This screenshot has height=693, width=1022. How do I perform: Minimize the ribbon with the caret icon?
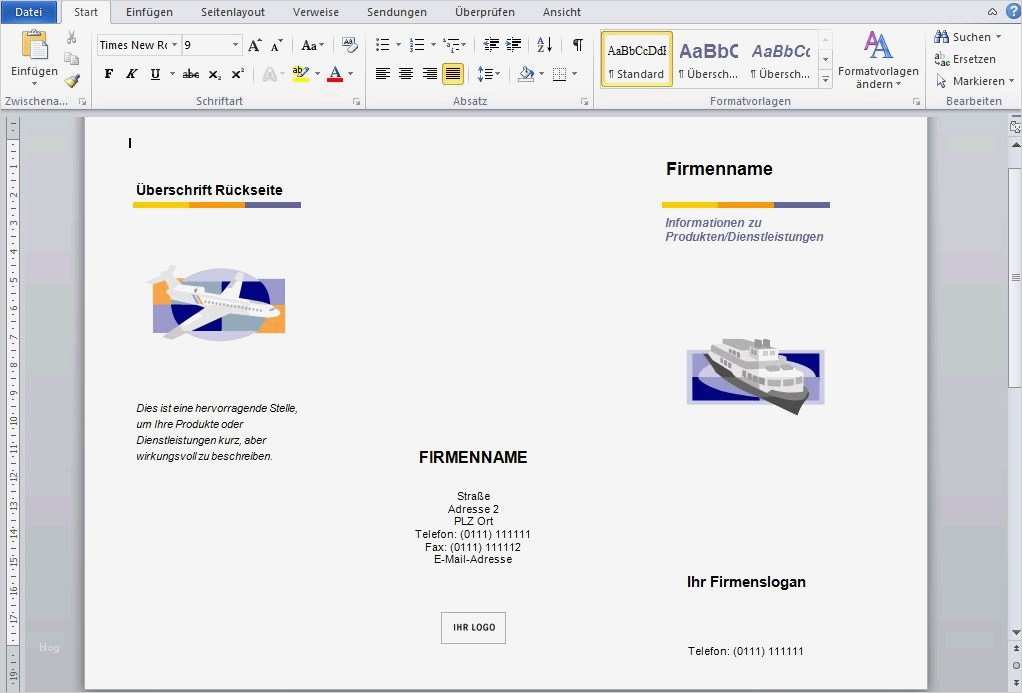[992, 12]
